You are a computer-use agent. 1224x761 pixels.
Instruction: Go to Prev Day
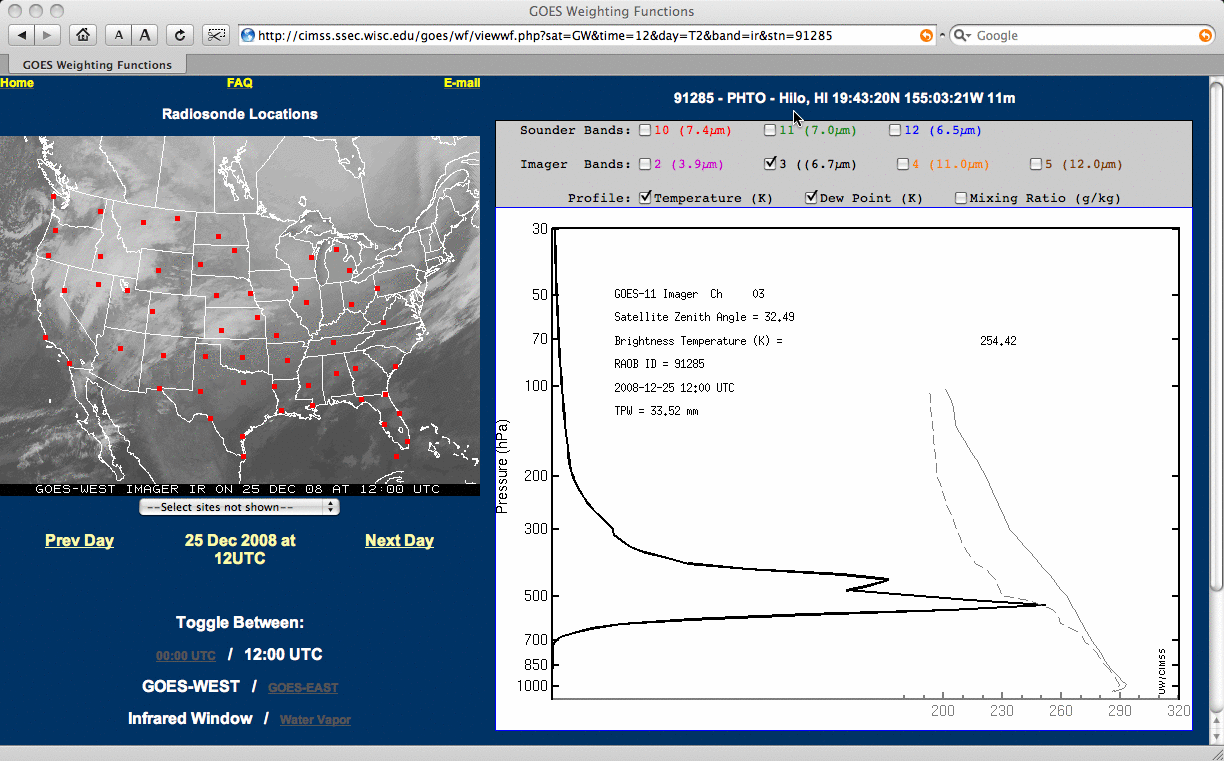point(79,541)
